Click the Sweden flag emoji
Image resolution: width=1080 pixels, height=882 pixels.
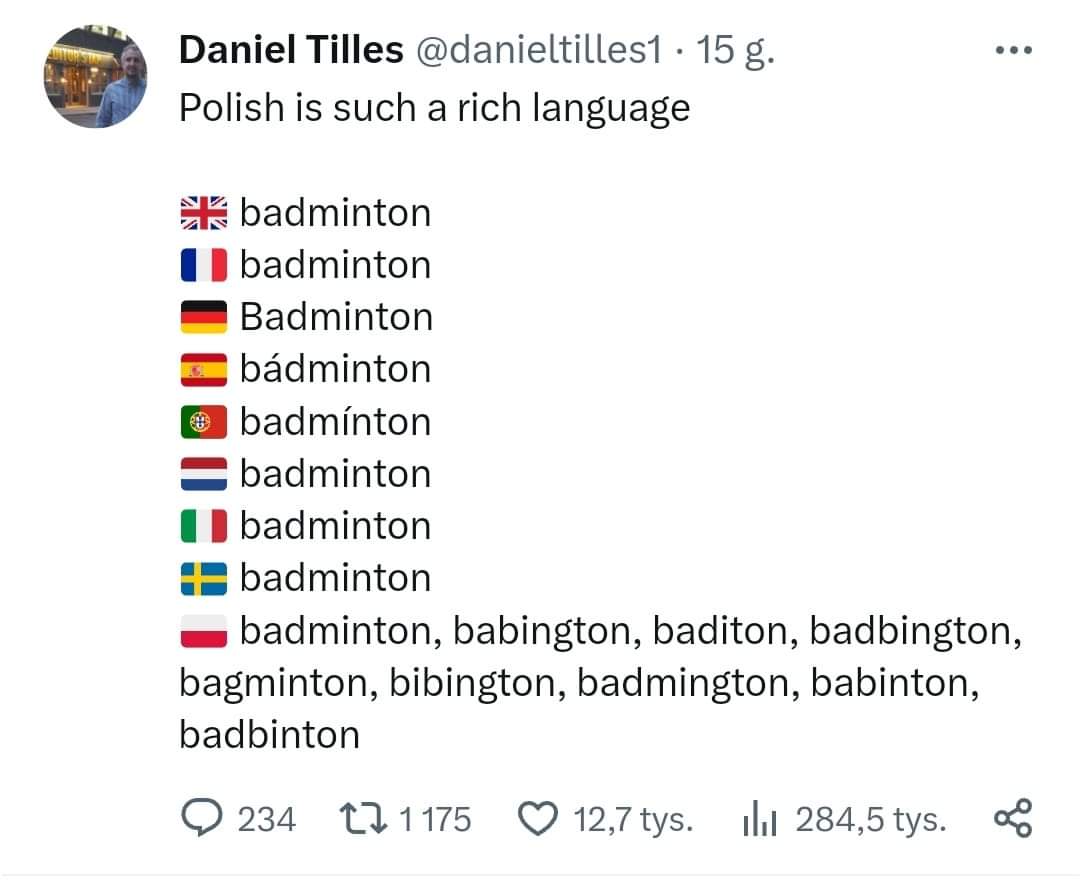204,579
